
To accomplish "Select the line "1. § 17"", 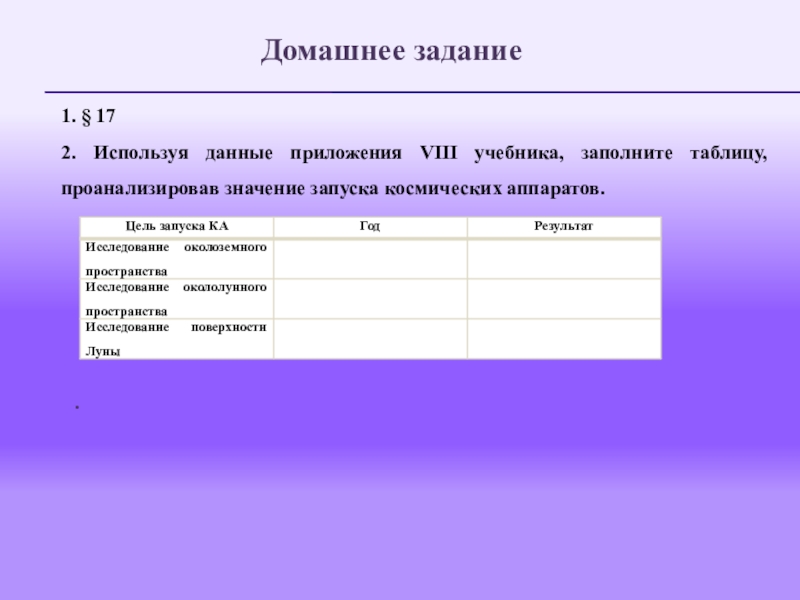I will point(88,118).
